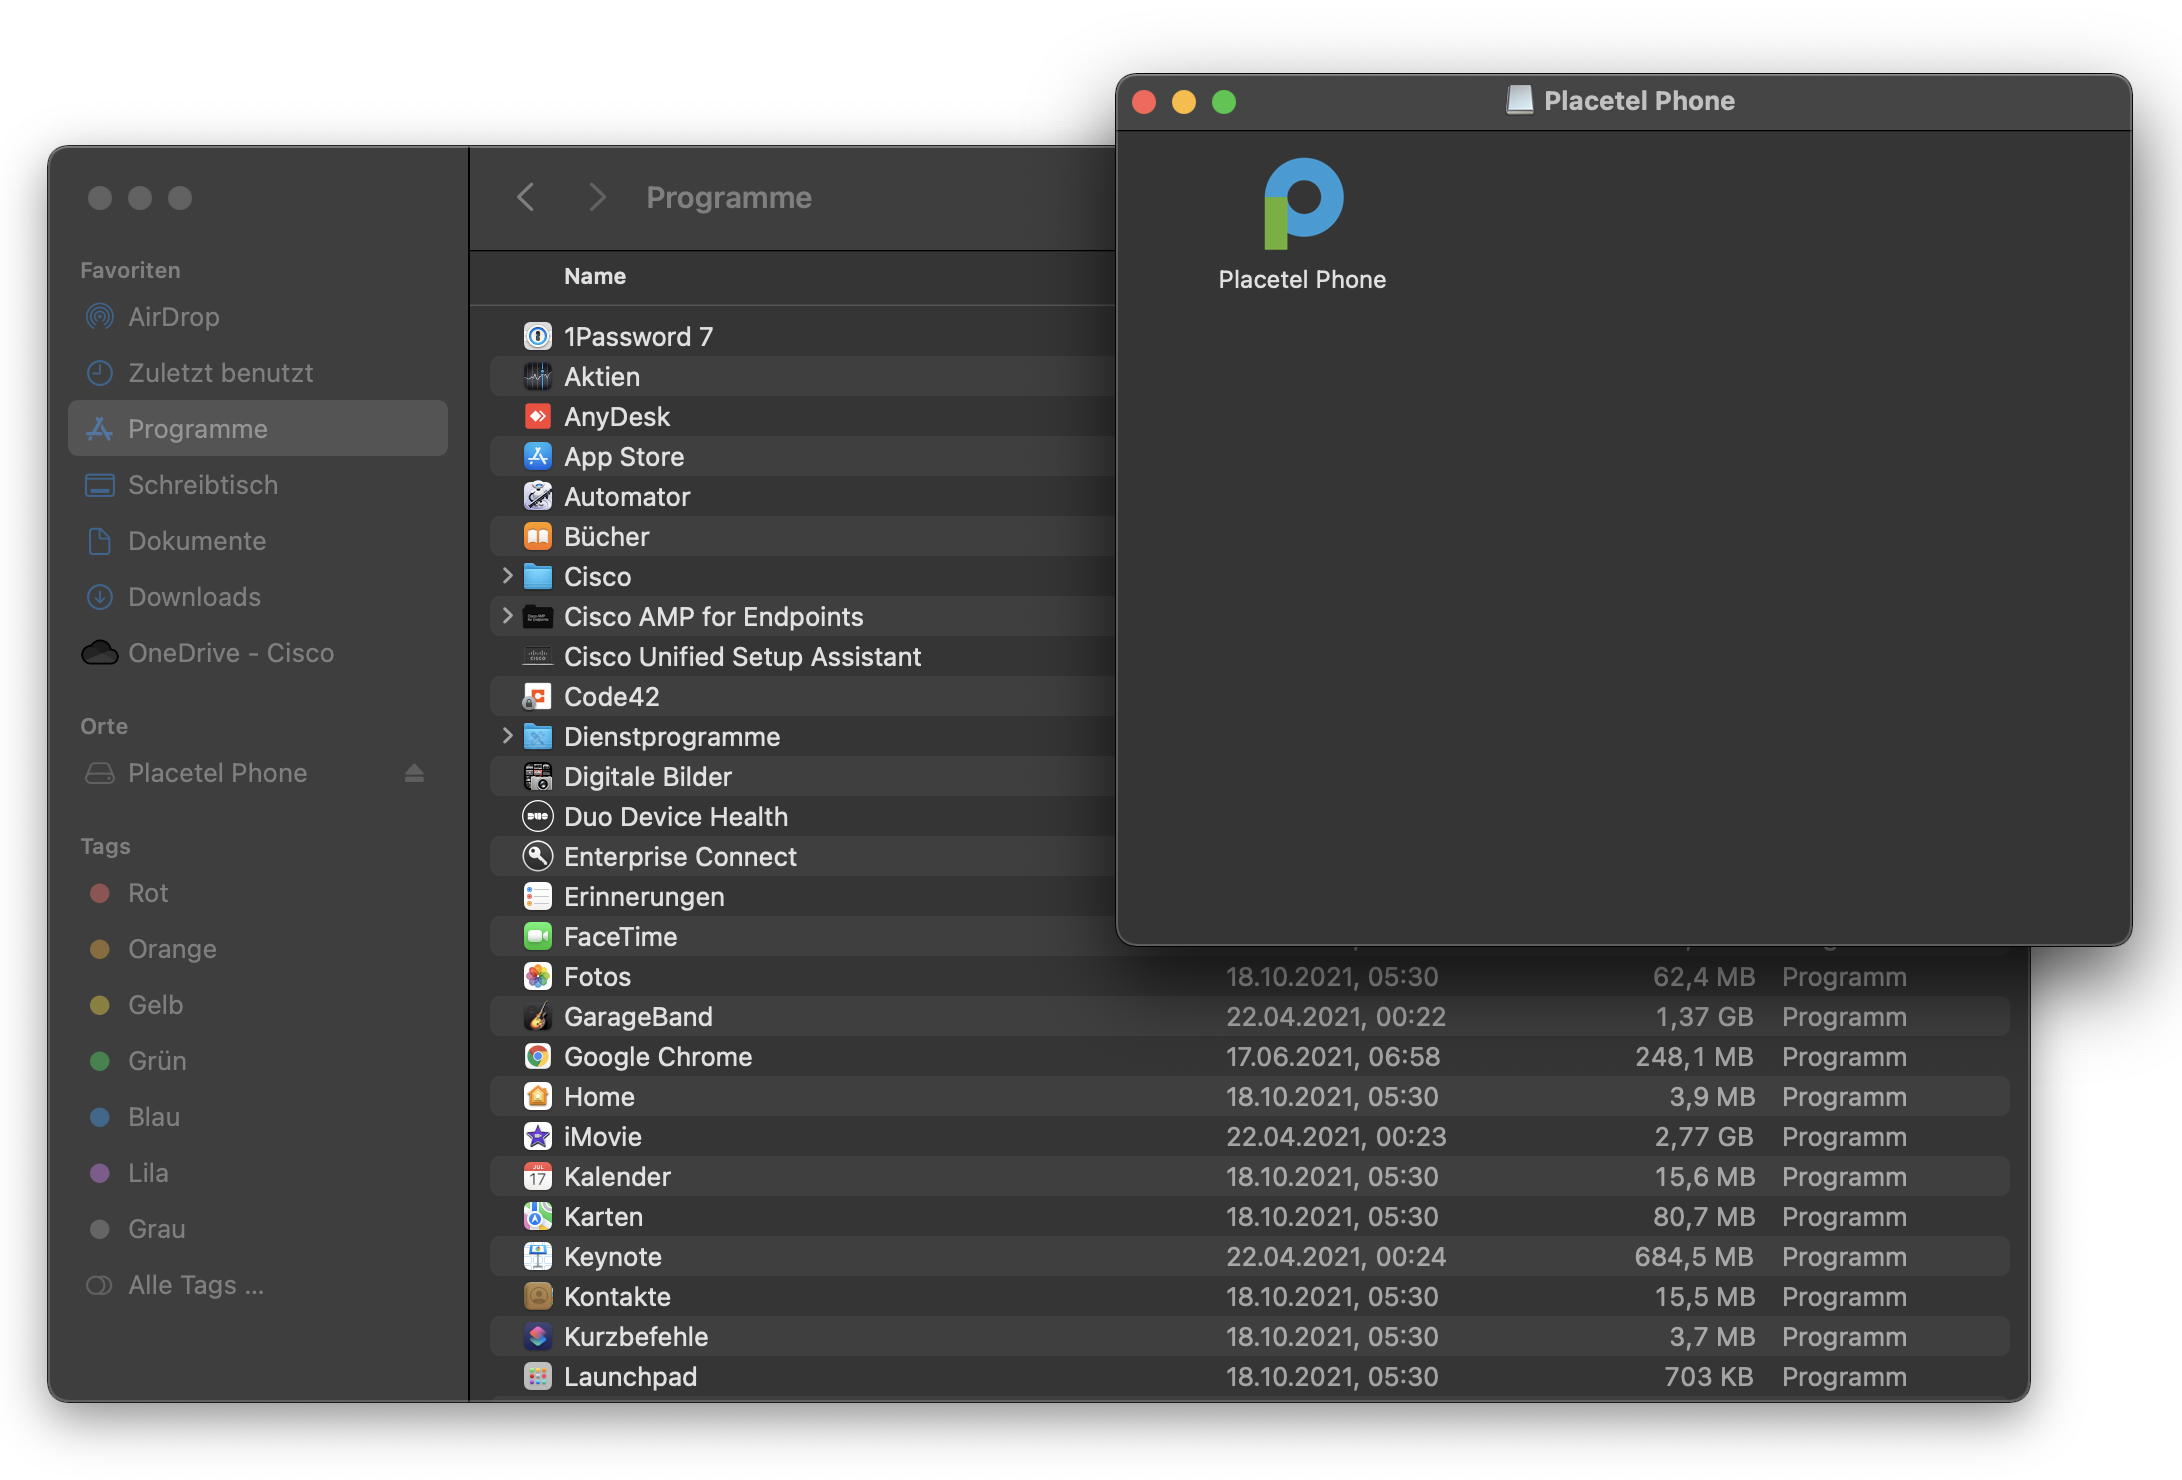This screenshot has height=1480, width=2182.
Task: Click the Home size 3,9 MB
Action: 1712,1097
